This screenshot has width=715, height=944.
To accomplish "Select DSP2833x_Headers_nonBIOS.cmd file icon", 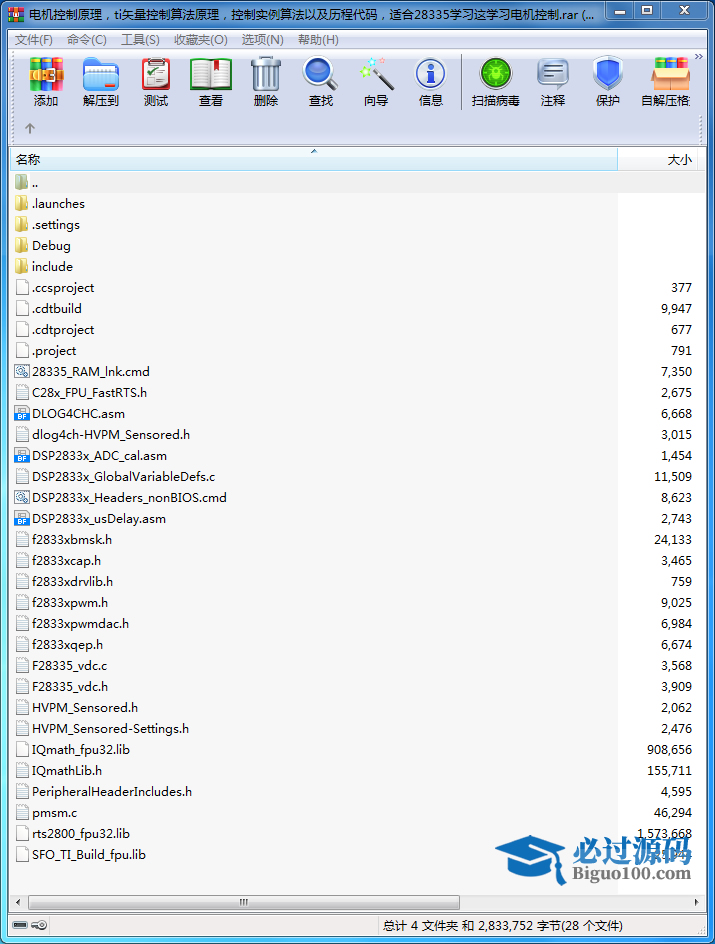I will click(x=22, y=497).
